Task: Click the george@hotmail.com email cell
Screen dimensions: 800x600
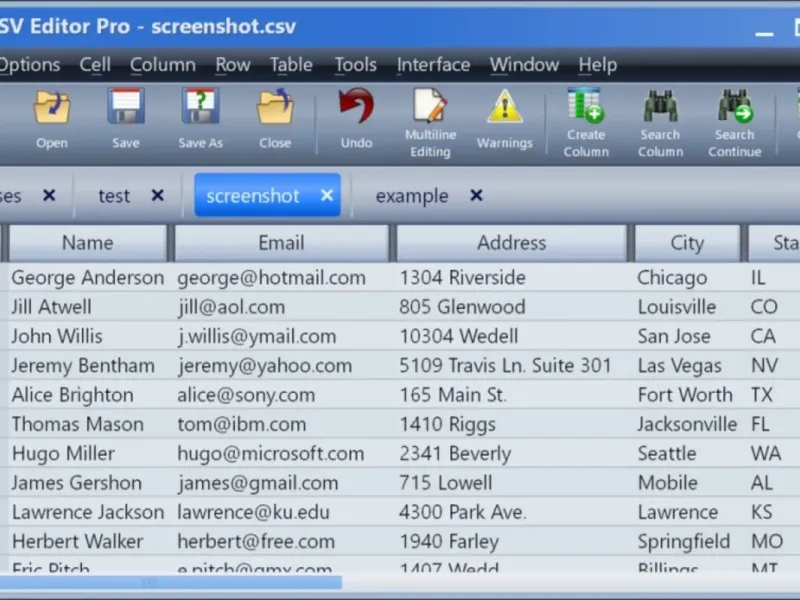Action: coord(284,278)
